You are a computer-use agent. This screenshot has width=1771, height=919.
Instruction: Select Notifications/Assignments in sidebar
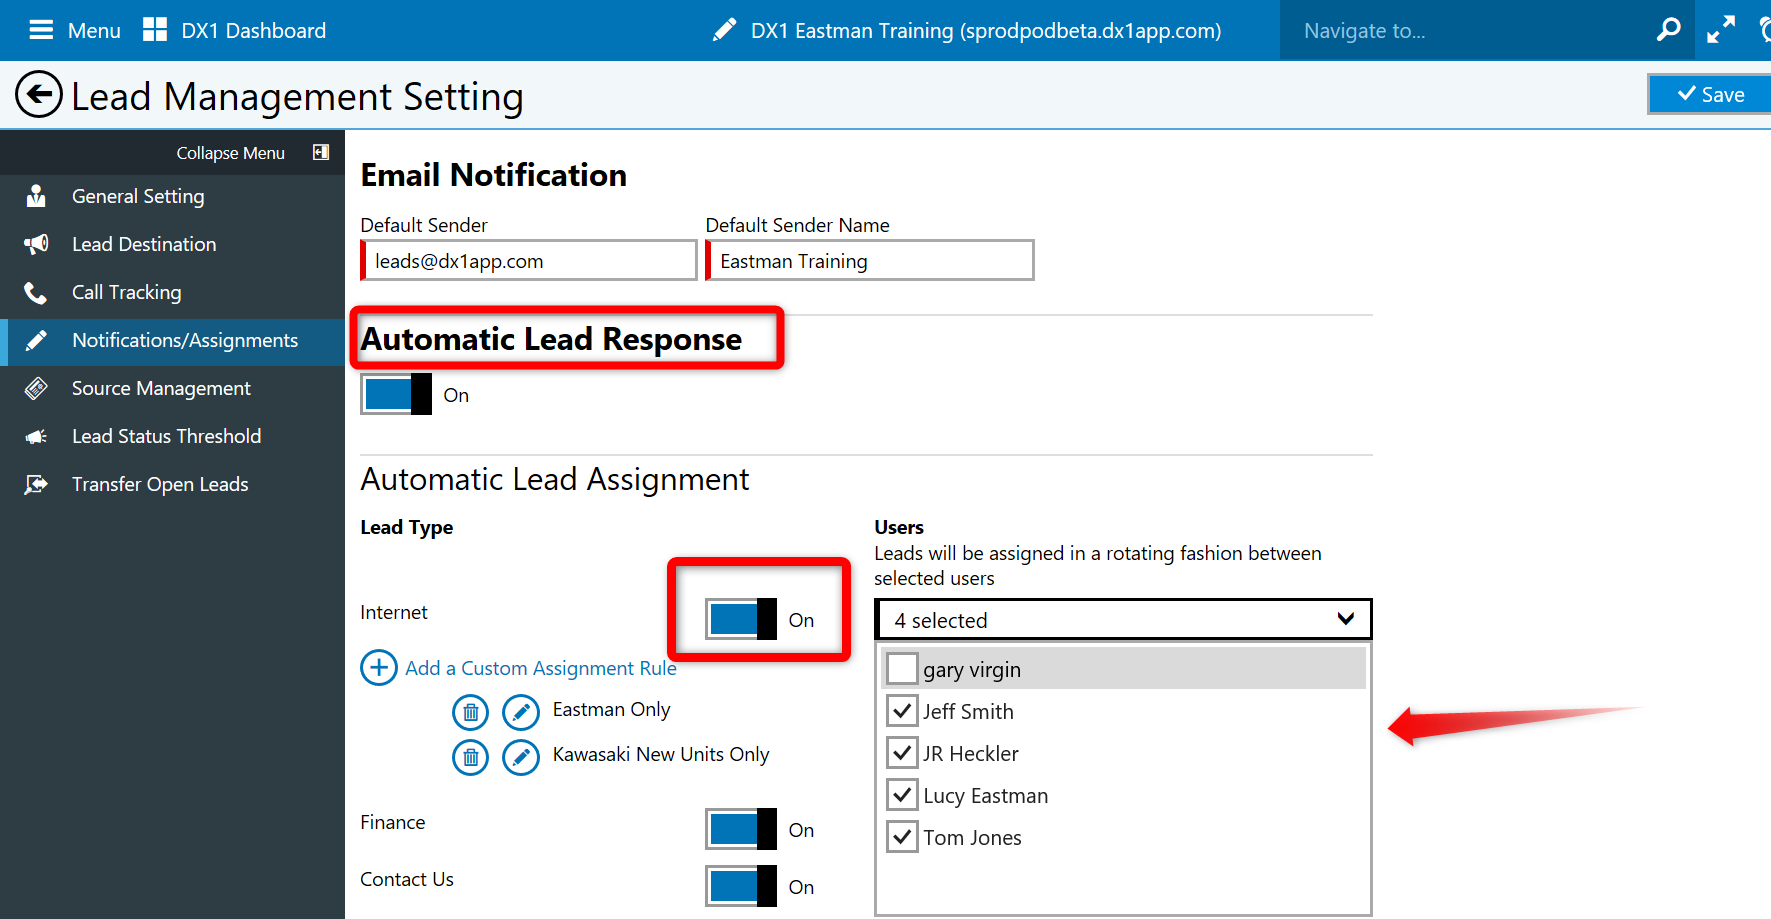[x=172, y=341]
